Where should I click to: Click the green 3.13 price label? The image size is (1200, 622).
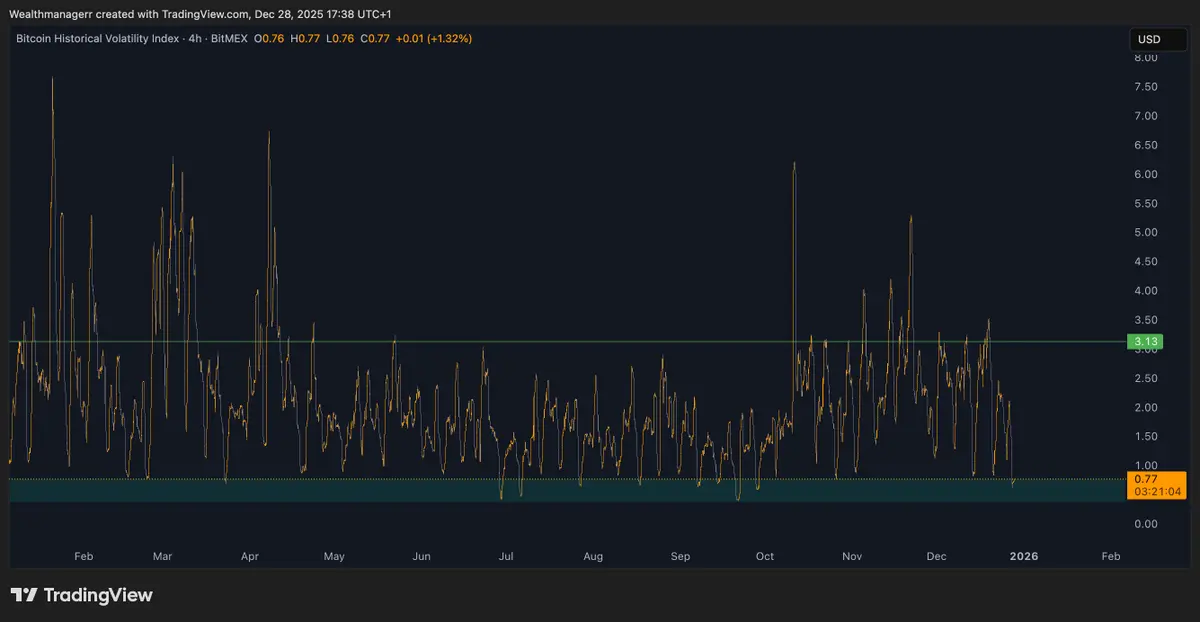pyautogui.click(x=1144, y=342)
